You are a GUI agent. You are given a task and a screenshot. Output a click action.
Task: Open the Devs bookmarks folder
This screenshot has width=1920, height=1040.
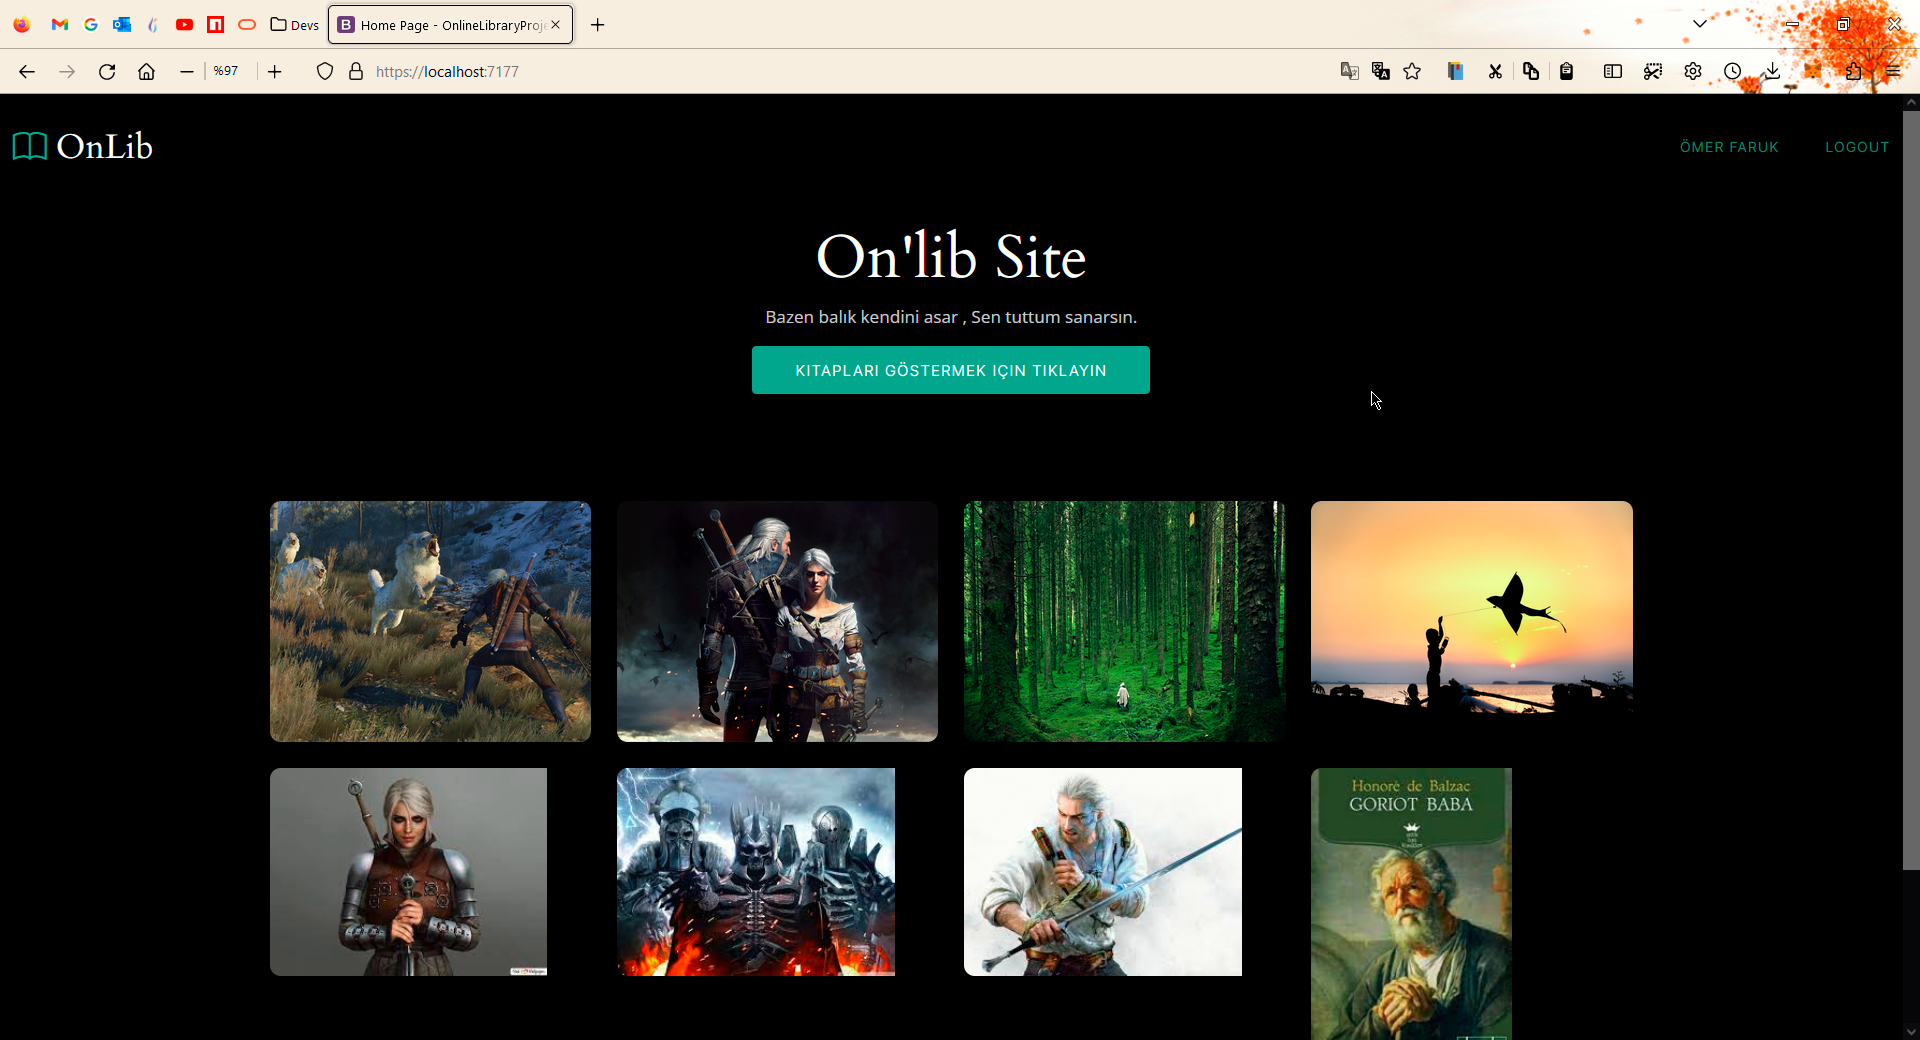click(295, 25)
